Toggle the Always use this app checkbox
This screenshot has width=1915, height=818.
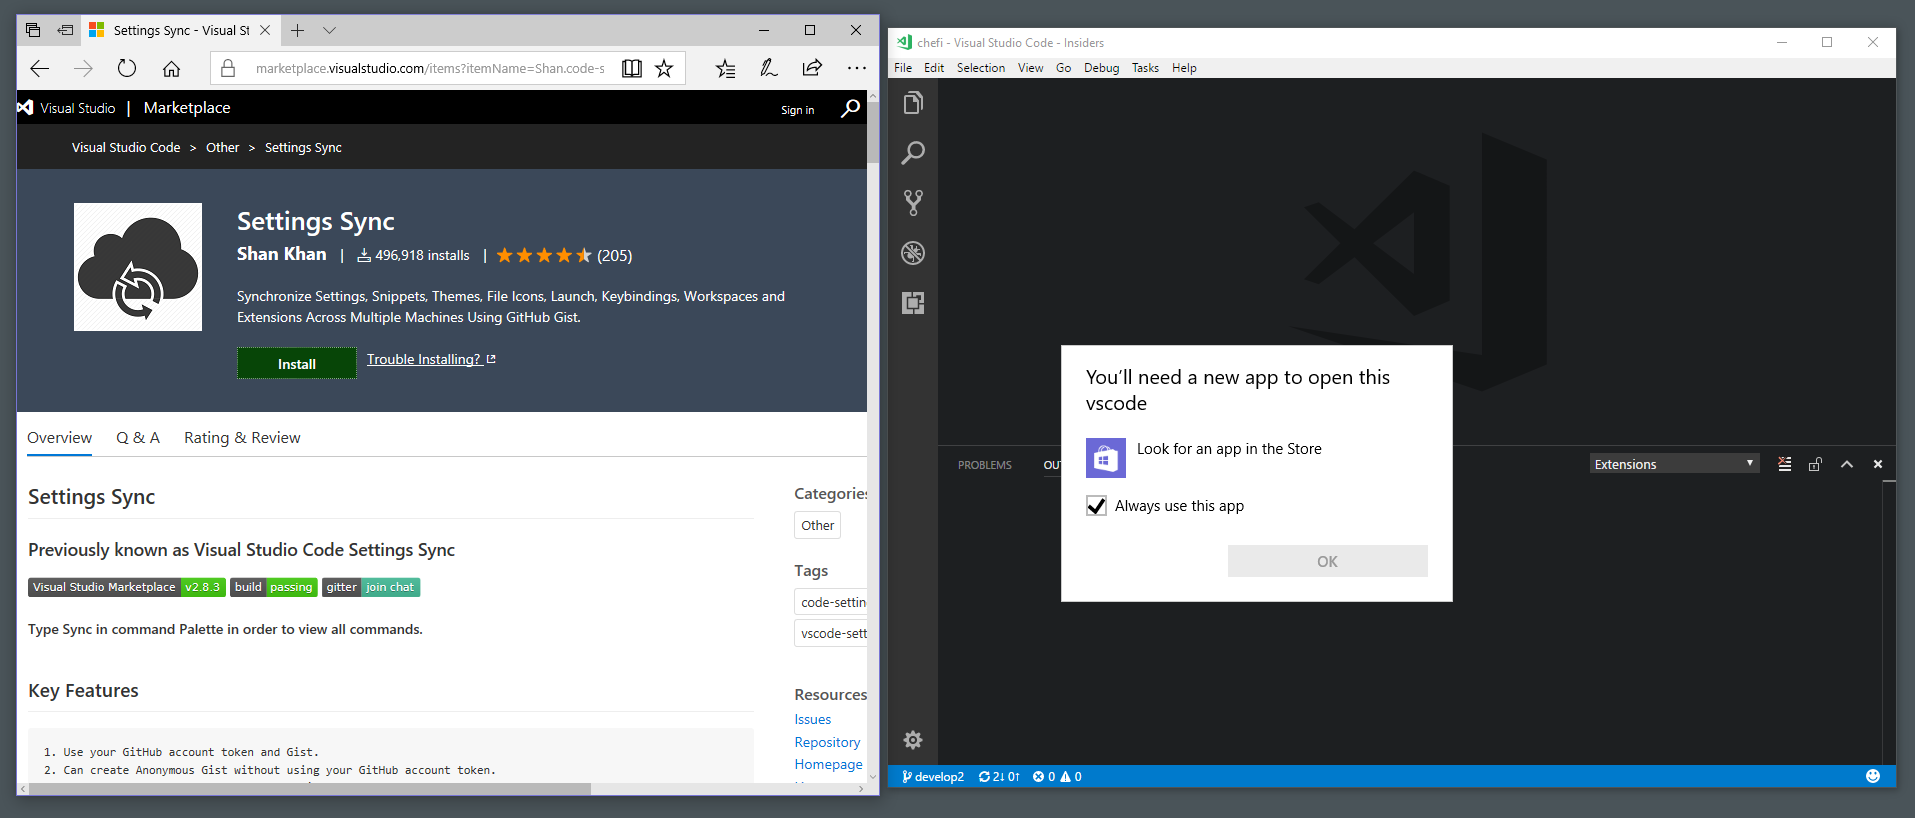[x=1097, y=506]
